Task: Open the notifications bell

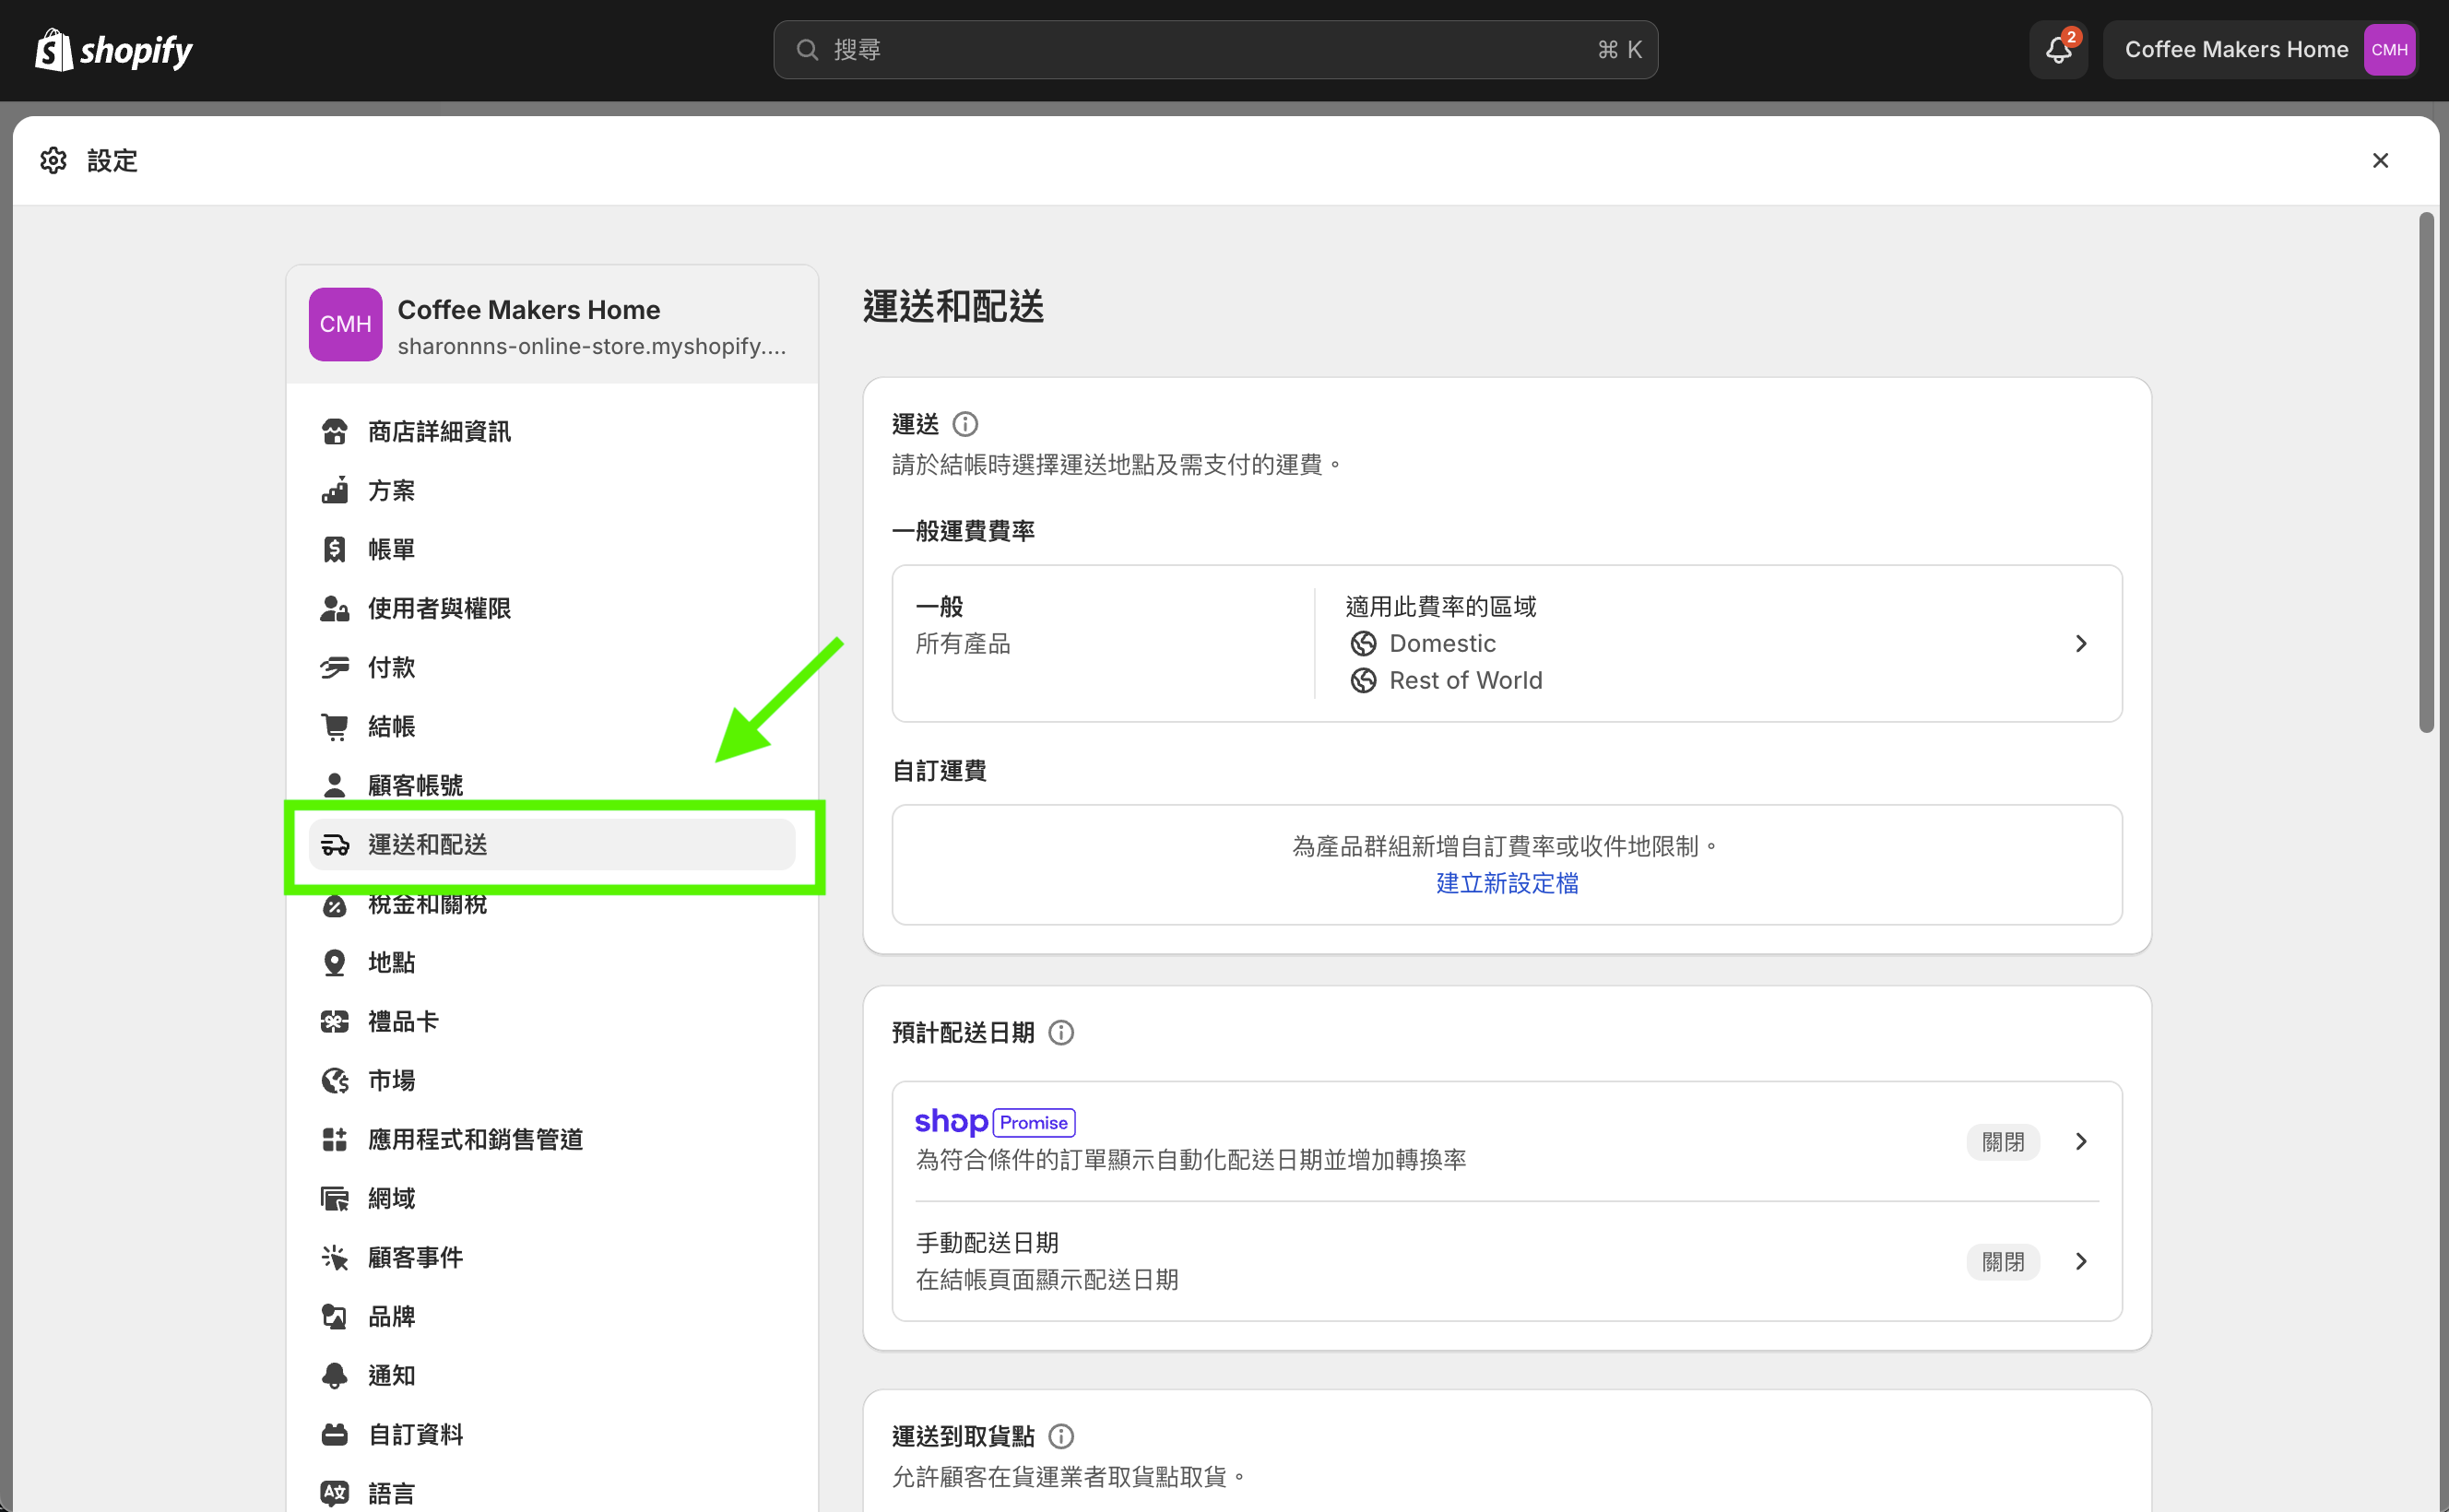Action: tap(2058, 50)
